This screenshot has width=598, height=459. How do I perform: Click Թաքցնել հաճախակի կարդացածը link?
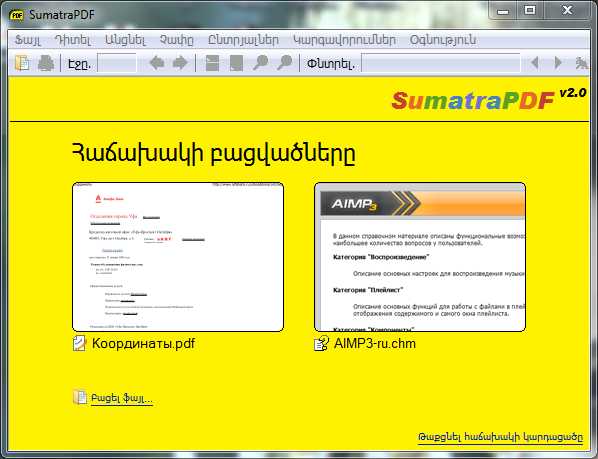tap(500, 437)
